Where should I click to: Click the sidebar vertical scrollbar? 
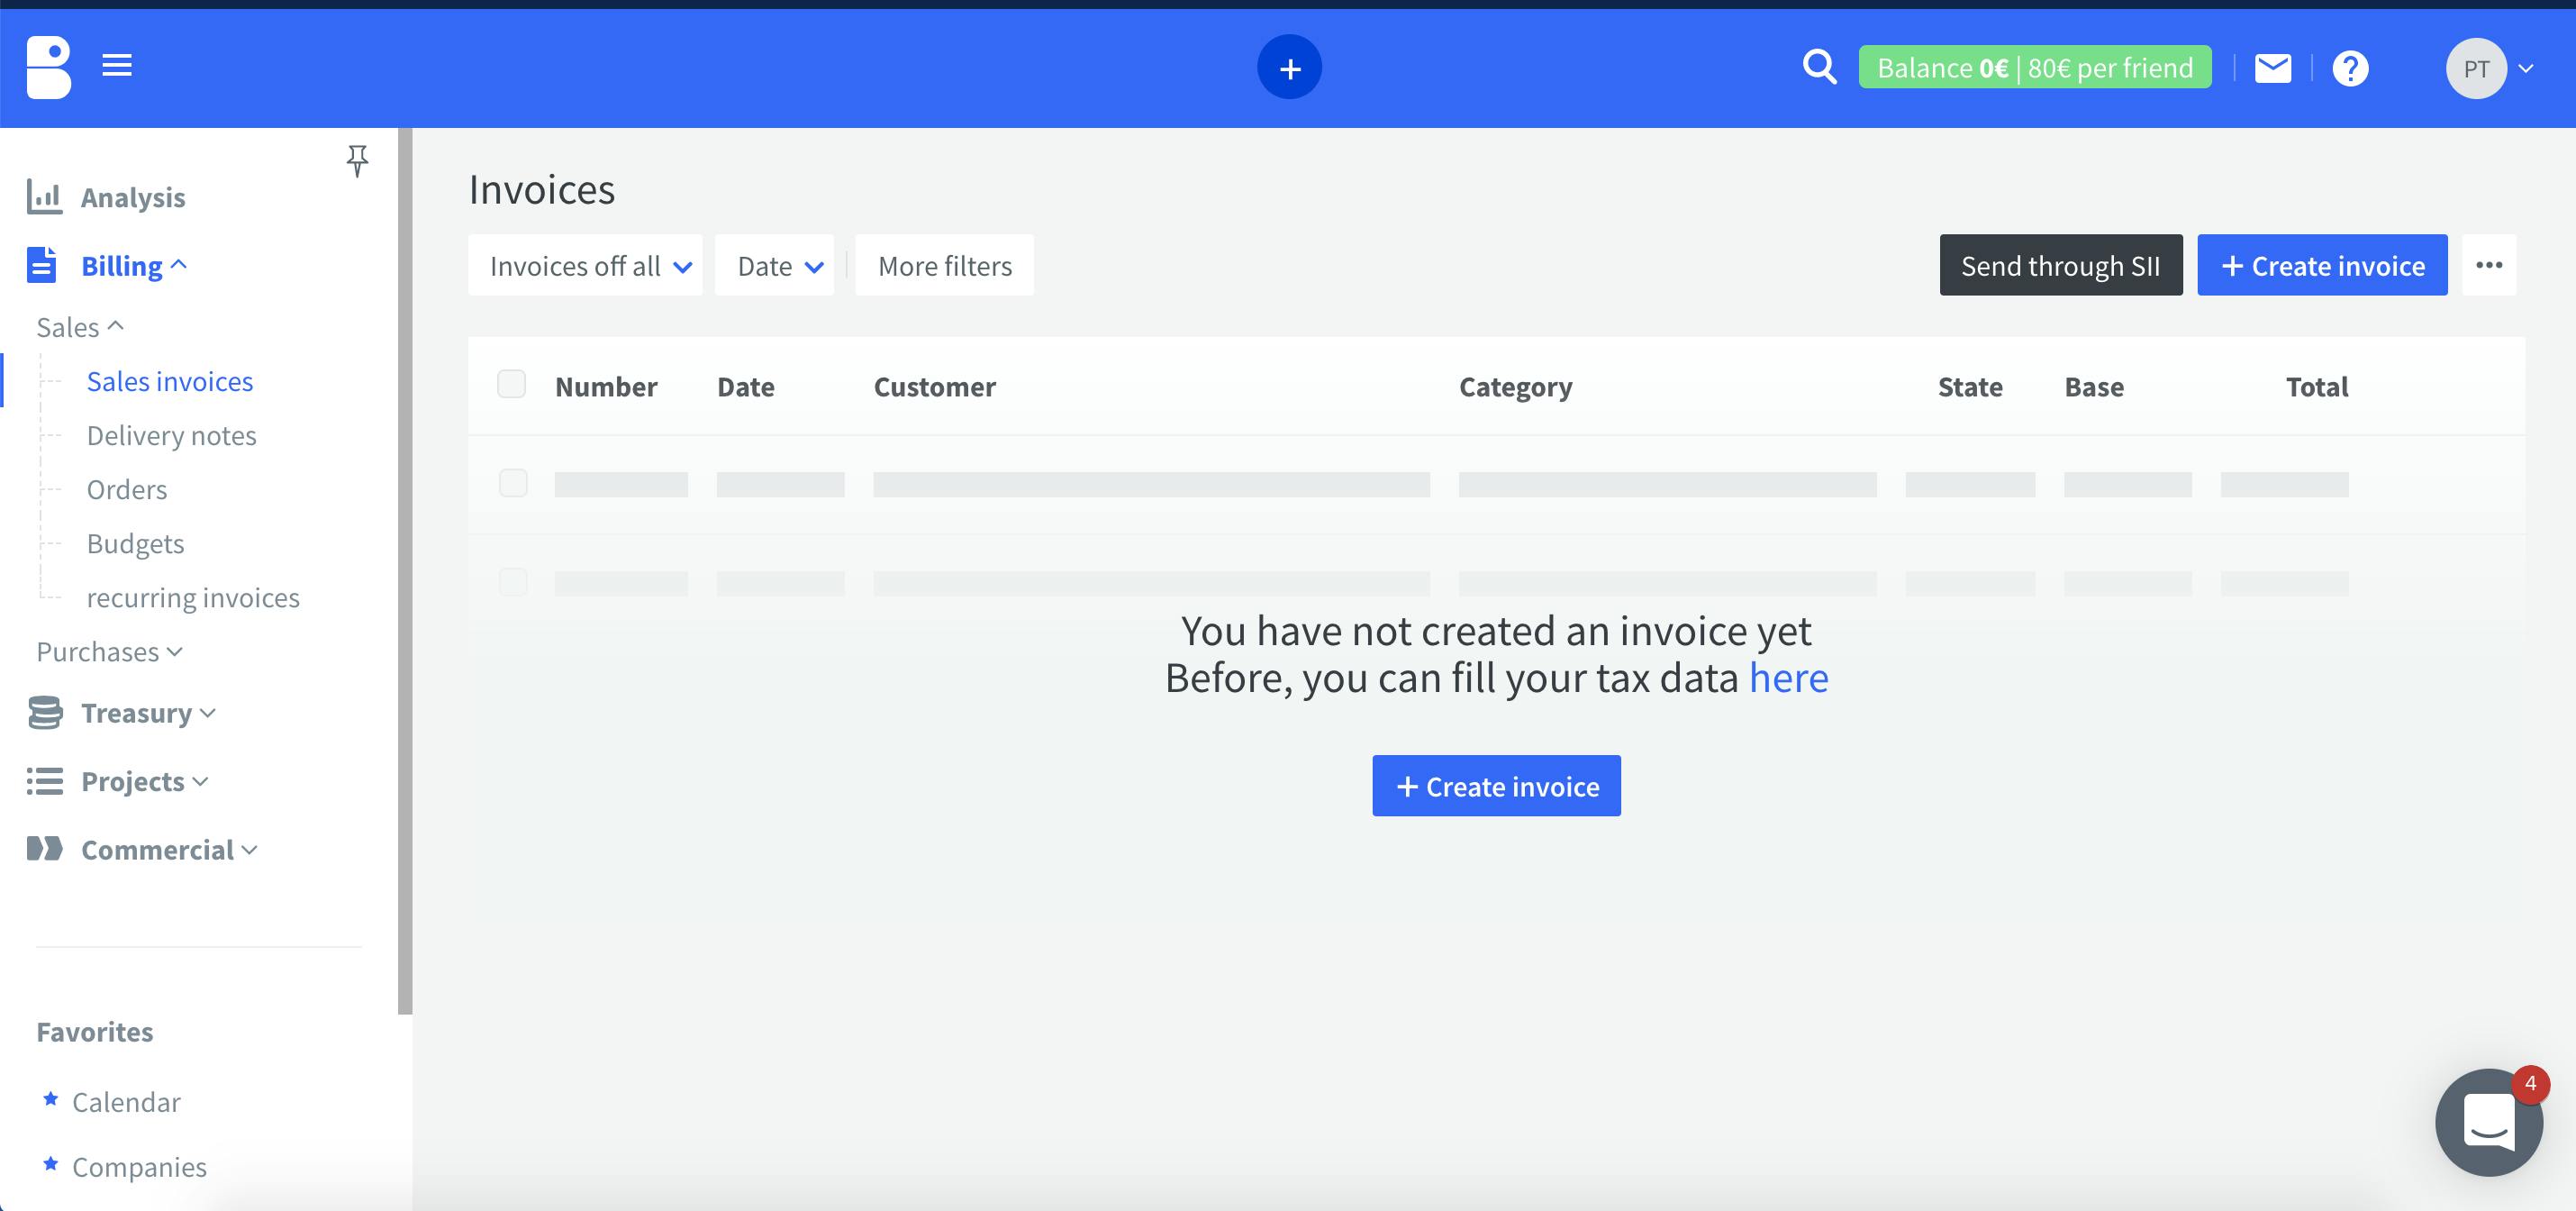pos(405,570)
